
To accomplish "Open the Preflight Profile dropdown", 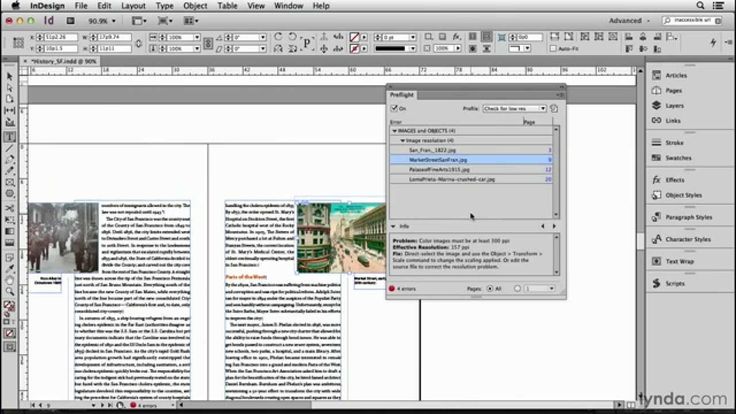I will (515, 108).
